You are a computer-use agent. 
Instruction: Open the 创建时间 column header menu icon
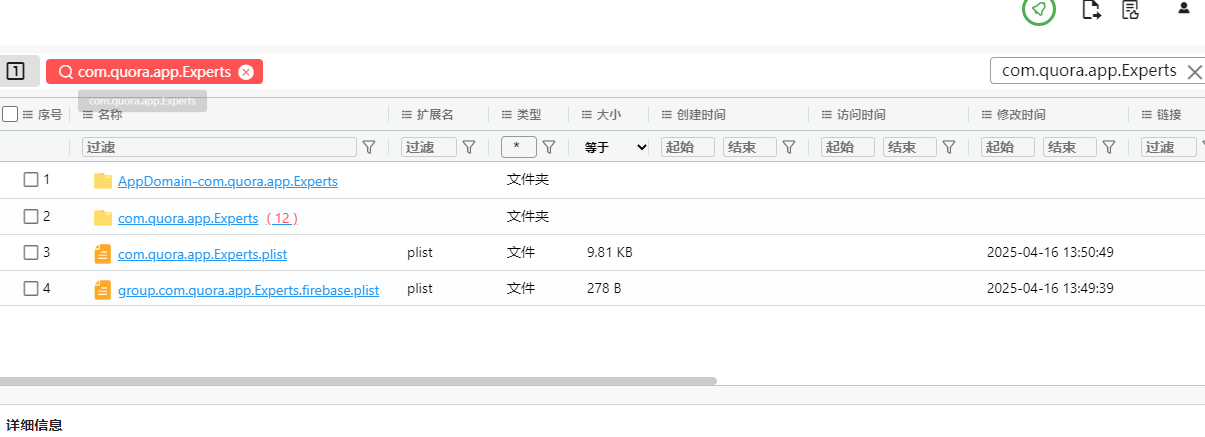(667, 115)
